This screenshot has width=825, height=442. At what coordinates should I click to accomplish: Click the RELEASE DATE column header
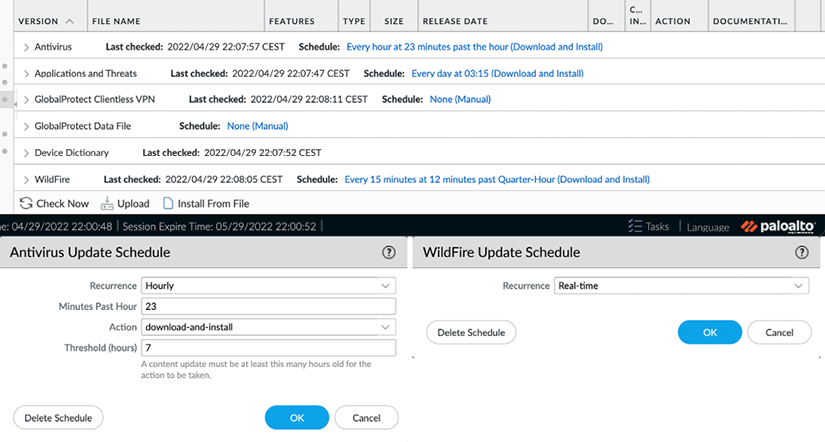455,22
